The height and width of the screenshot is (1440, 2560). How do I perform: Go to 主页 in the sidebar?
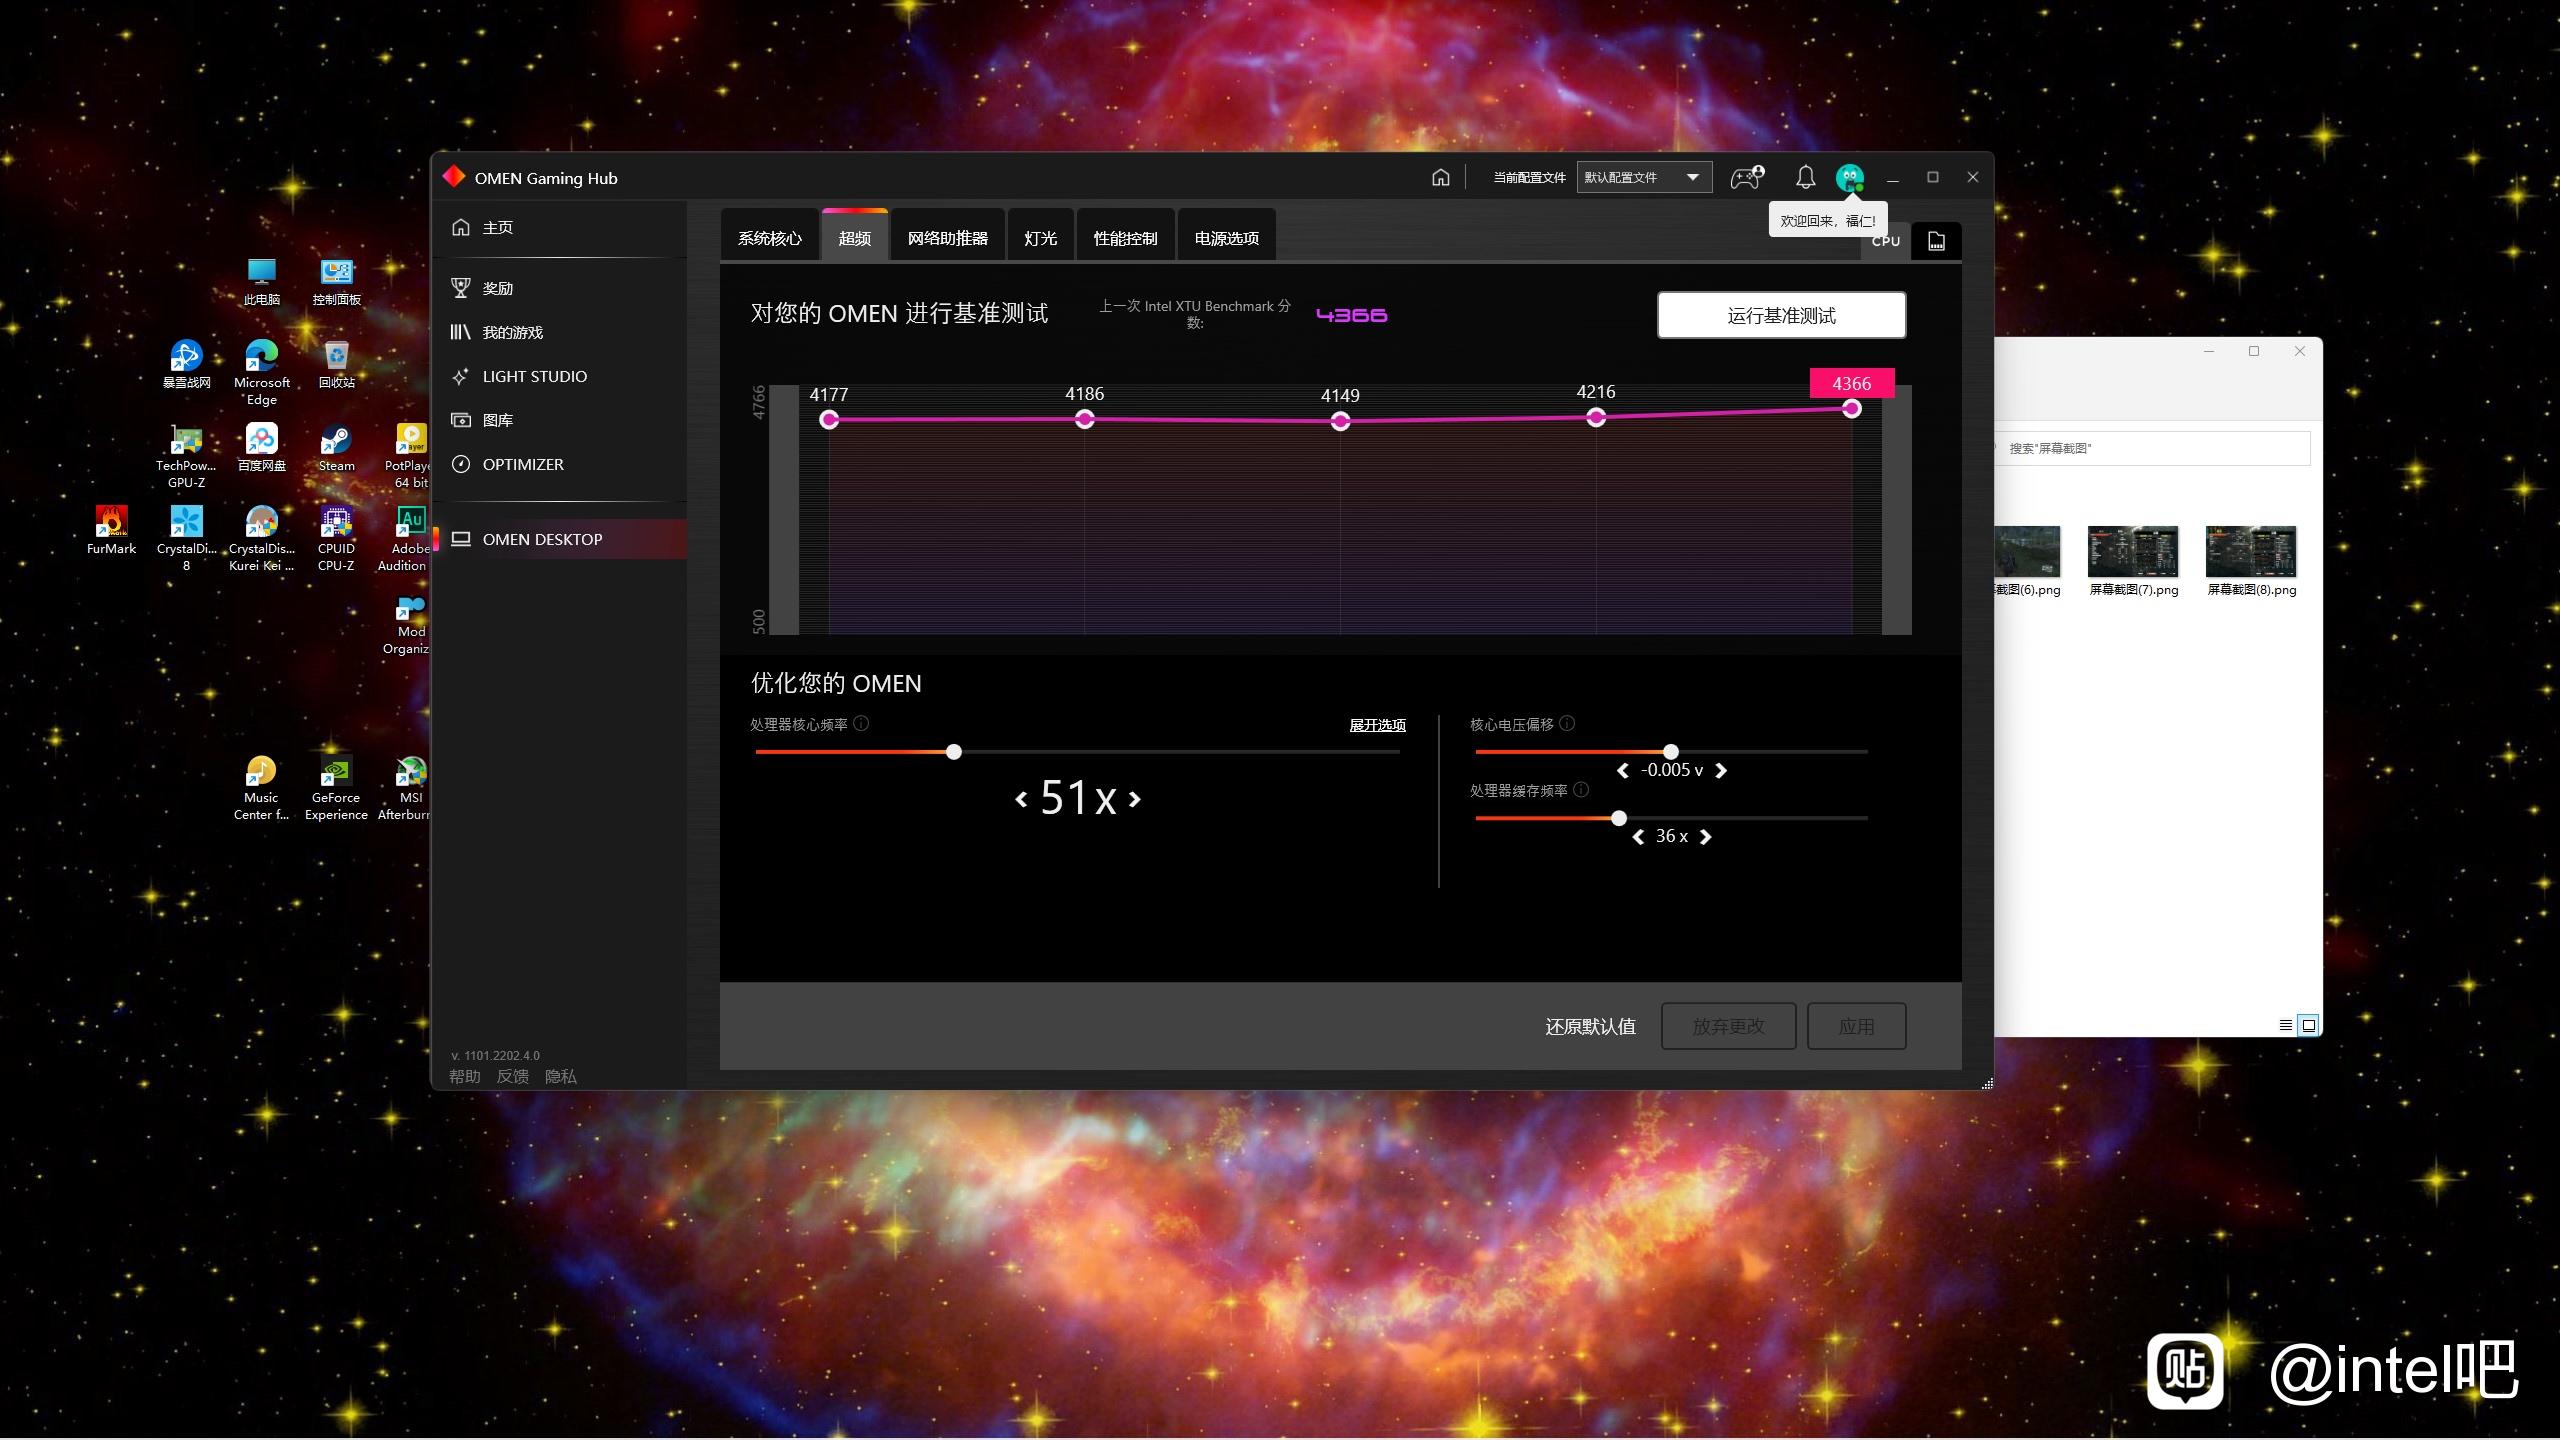coord(560,228)
